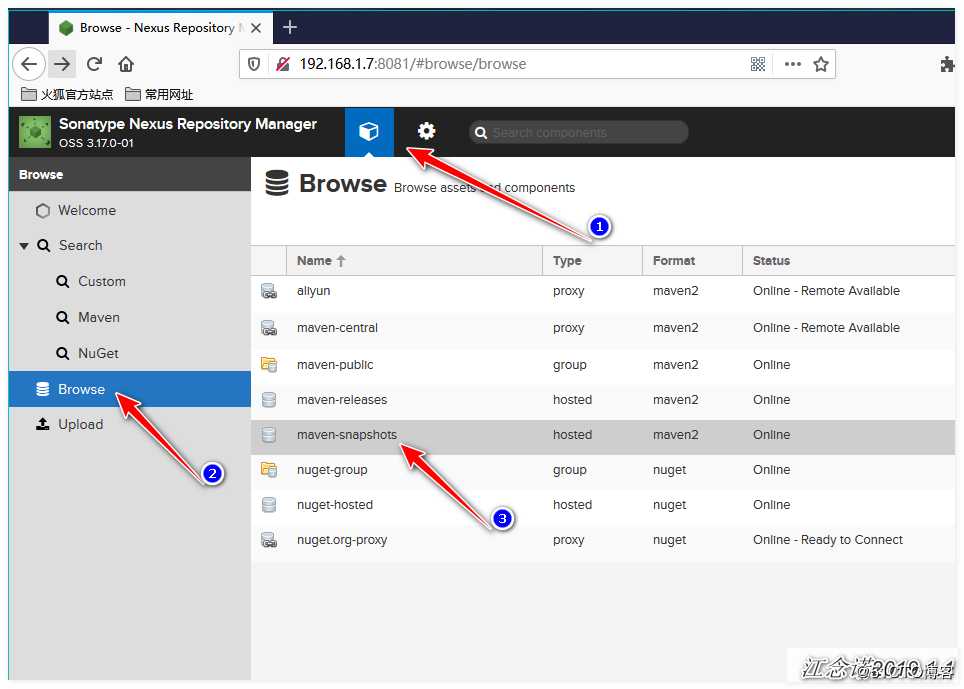Open the extensions puzzle icon
Screen dimensions: 964x689
click(x=947, y=64)
